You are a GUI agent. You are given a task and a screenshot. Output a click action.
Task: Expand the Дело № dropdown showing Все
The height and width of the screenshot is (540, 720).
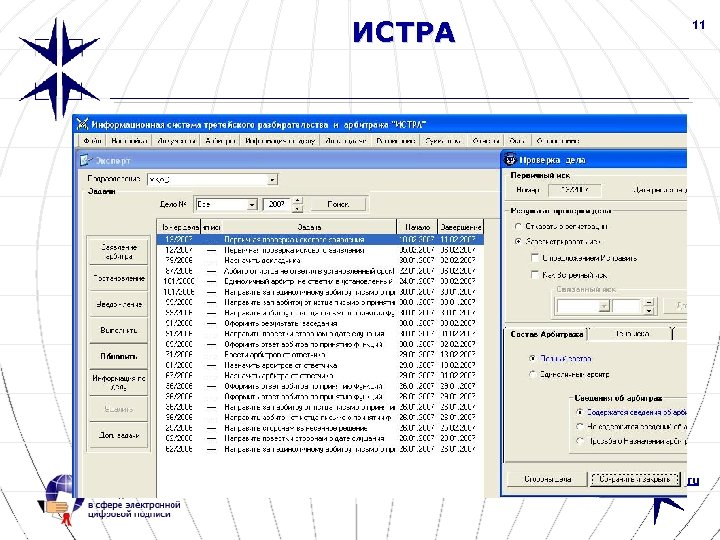click(252, 204)
